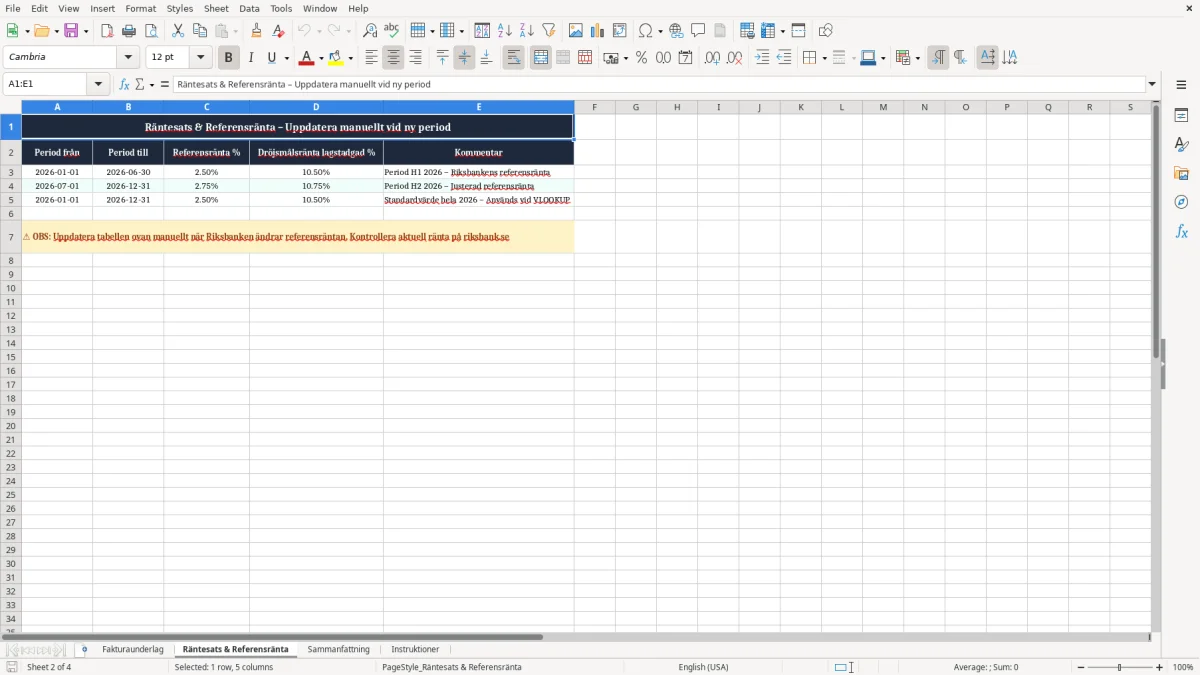
Task: Toggle Italic formatting
Action: (x=251, y=58)
